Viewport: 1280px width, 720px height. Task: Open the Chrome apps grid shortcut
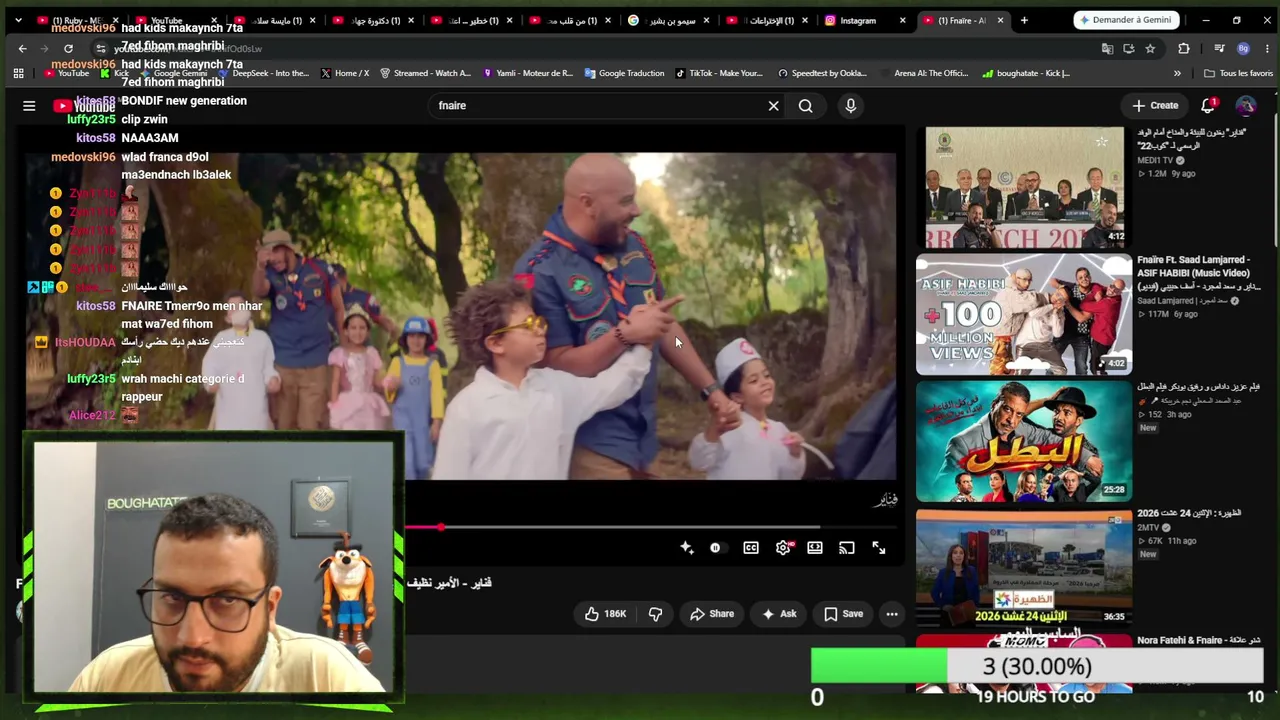(x=18, y=73)
